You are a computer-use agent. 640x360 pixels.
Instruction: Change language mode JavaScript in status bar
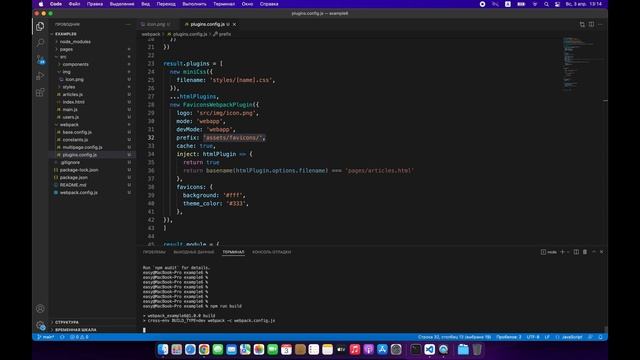click(x=571, y=337)
